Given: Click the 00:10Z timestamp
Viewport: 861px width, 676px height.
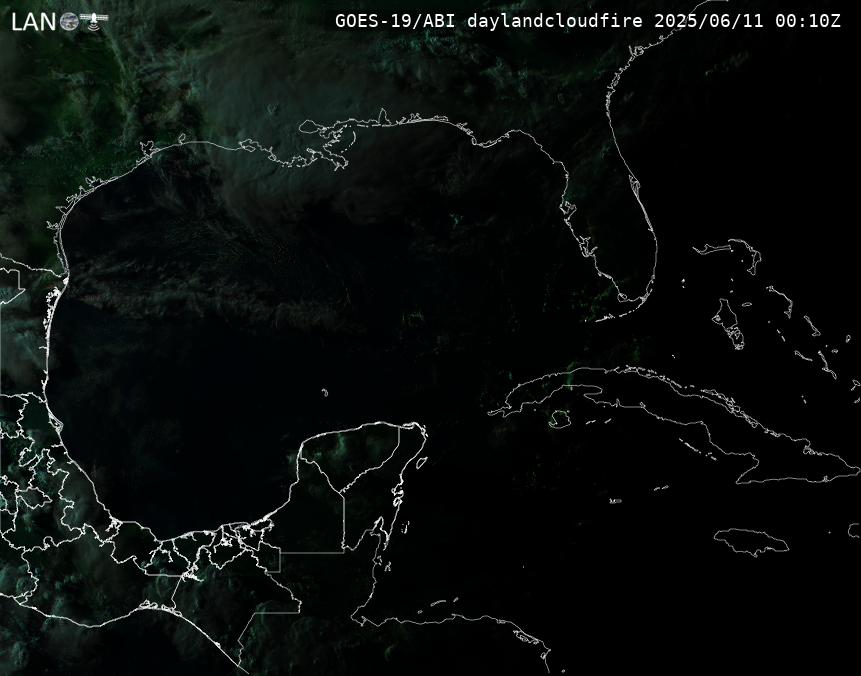Looking at the screenshot, I should click(808, 21).
